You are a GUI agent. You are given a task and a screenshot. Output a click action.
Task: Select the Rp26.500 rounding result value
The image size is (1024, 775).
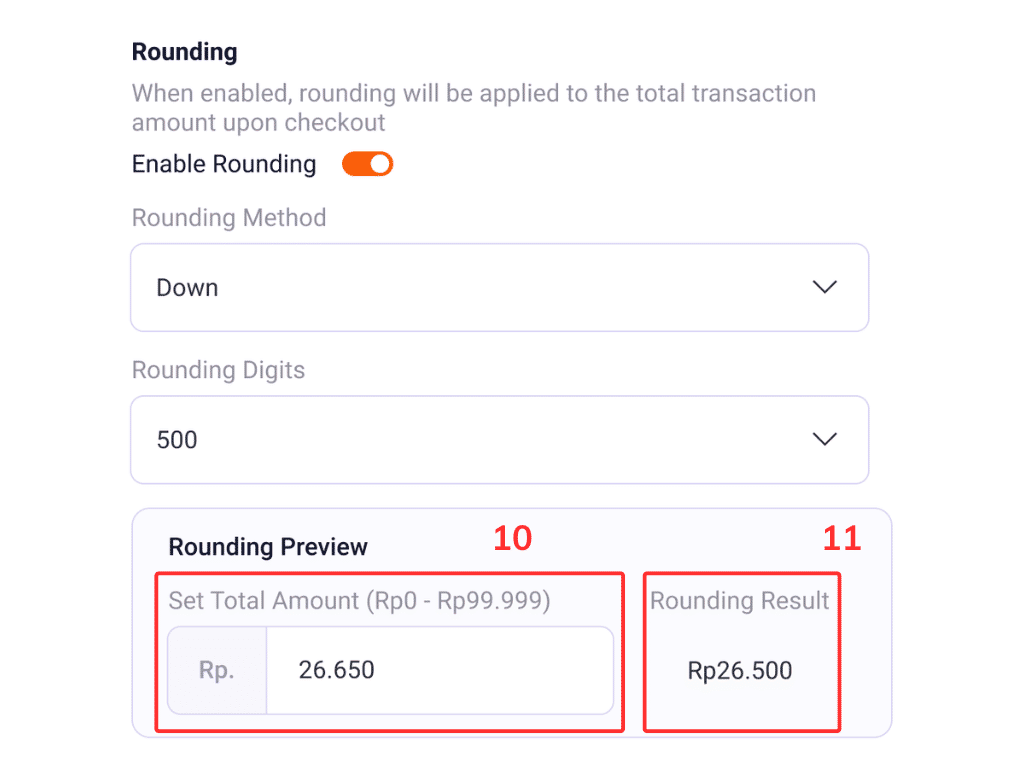(740, 671)
